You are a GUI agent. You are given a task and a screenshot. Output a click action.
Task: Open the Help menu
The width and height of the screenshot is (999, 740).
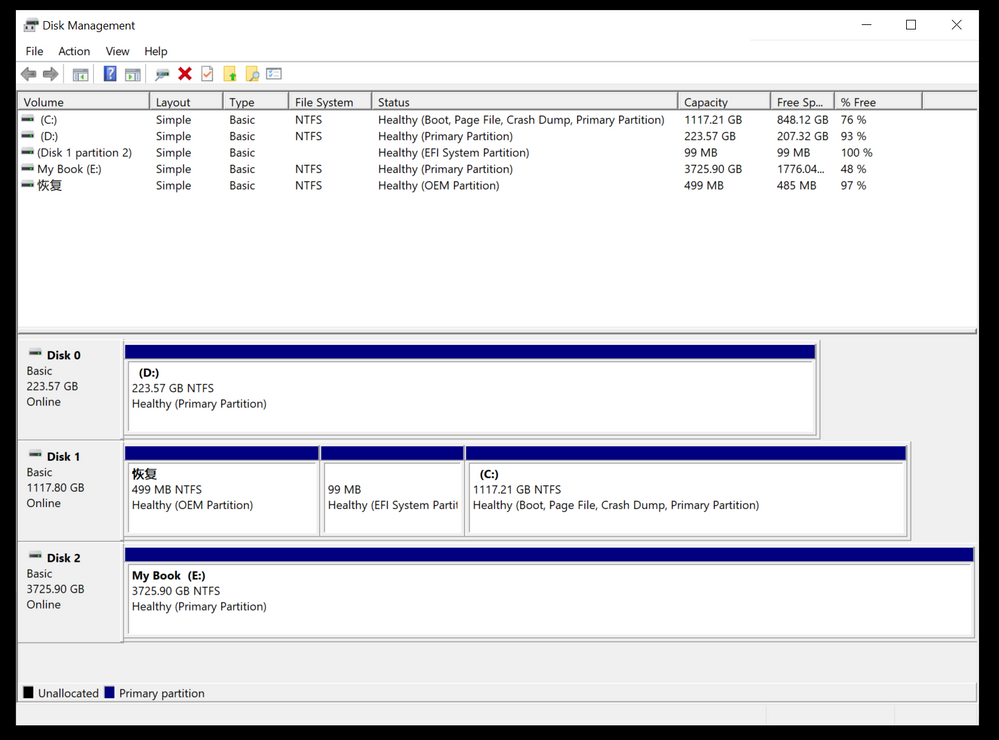click(x=156, y=51)
